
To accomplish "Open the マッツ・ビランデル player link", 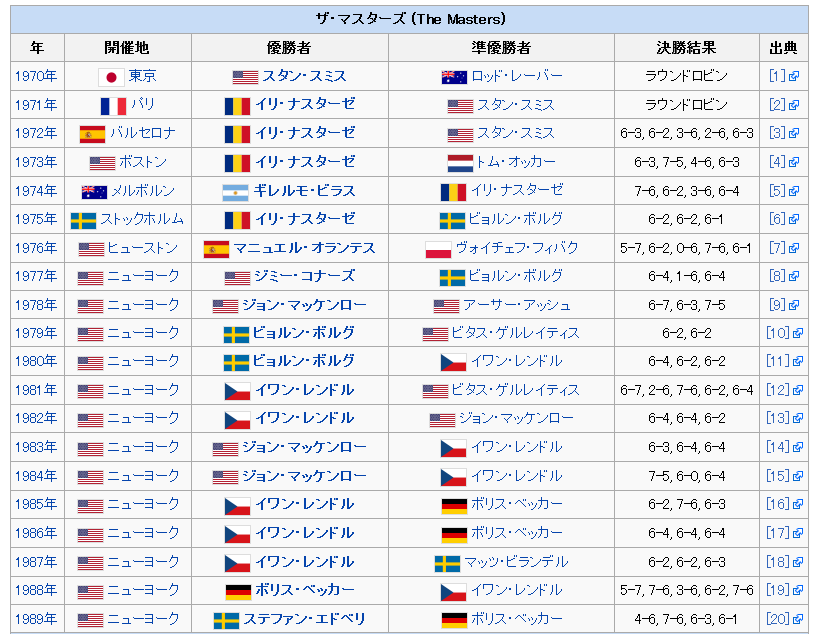I will click(516, 563).
